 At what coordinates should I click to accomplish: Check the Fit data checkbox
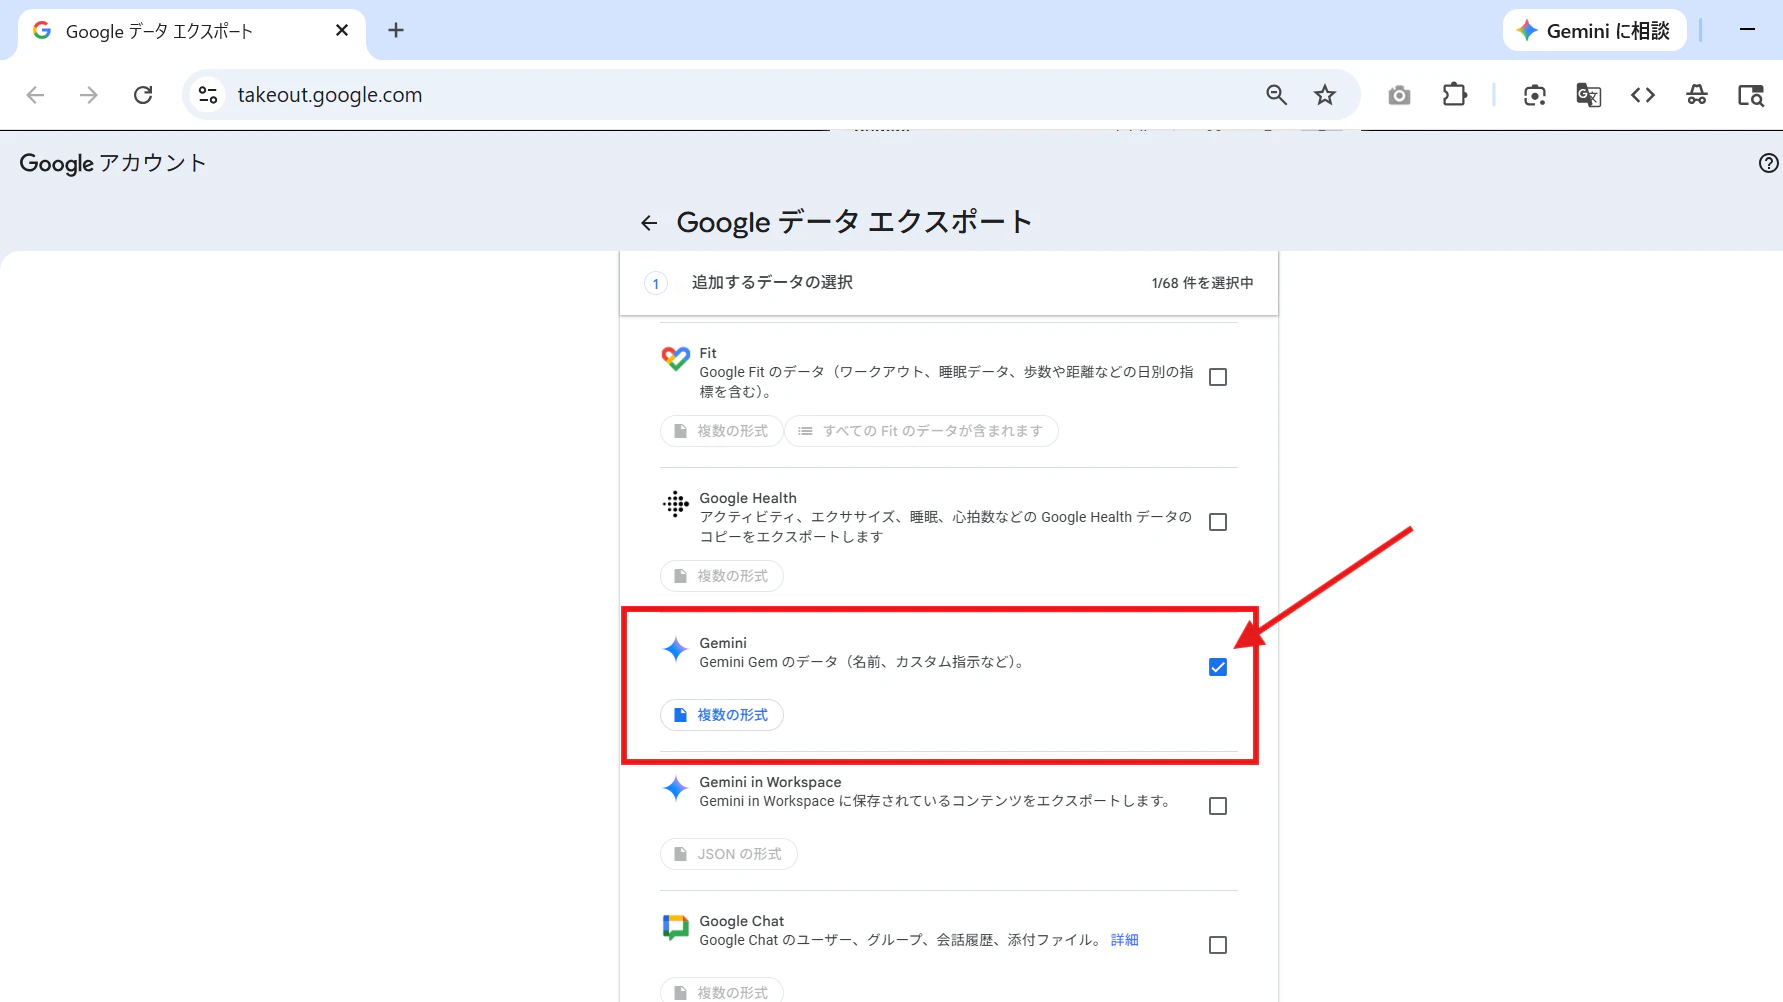[1218, 377]
